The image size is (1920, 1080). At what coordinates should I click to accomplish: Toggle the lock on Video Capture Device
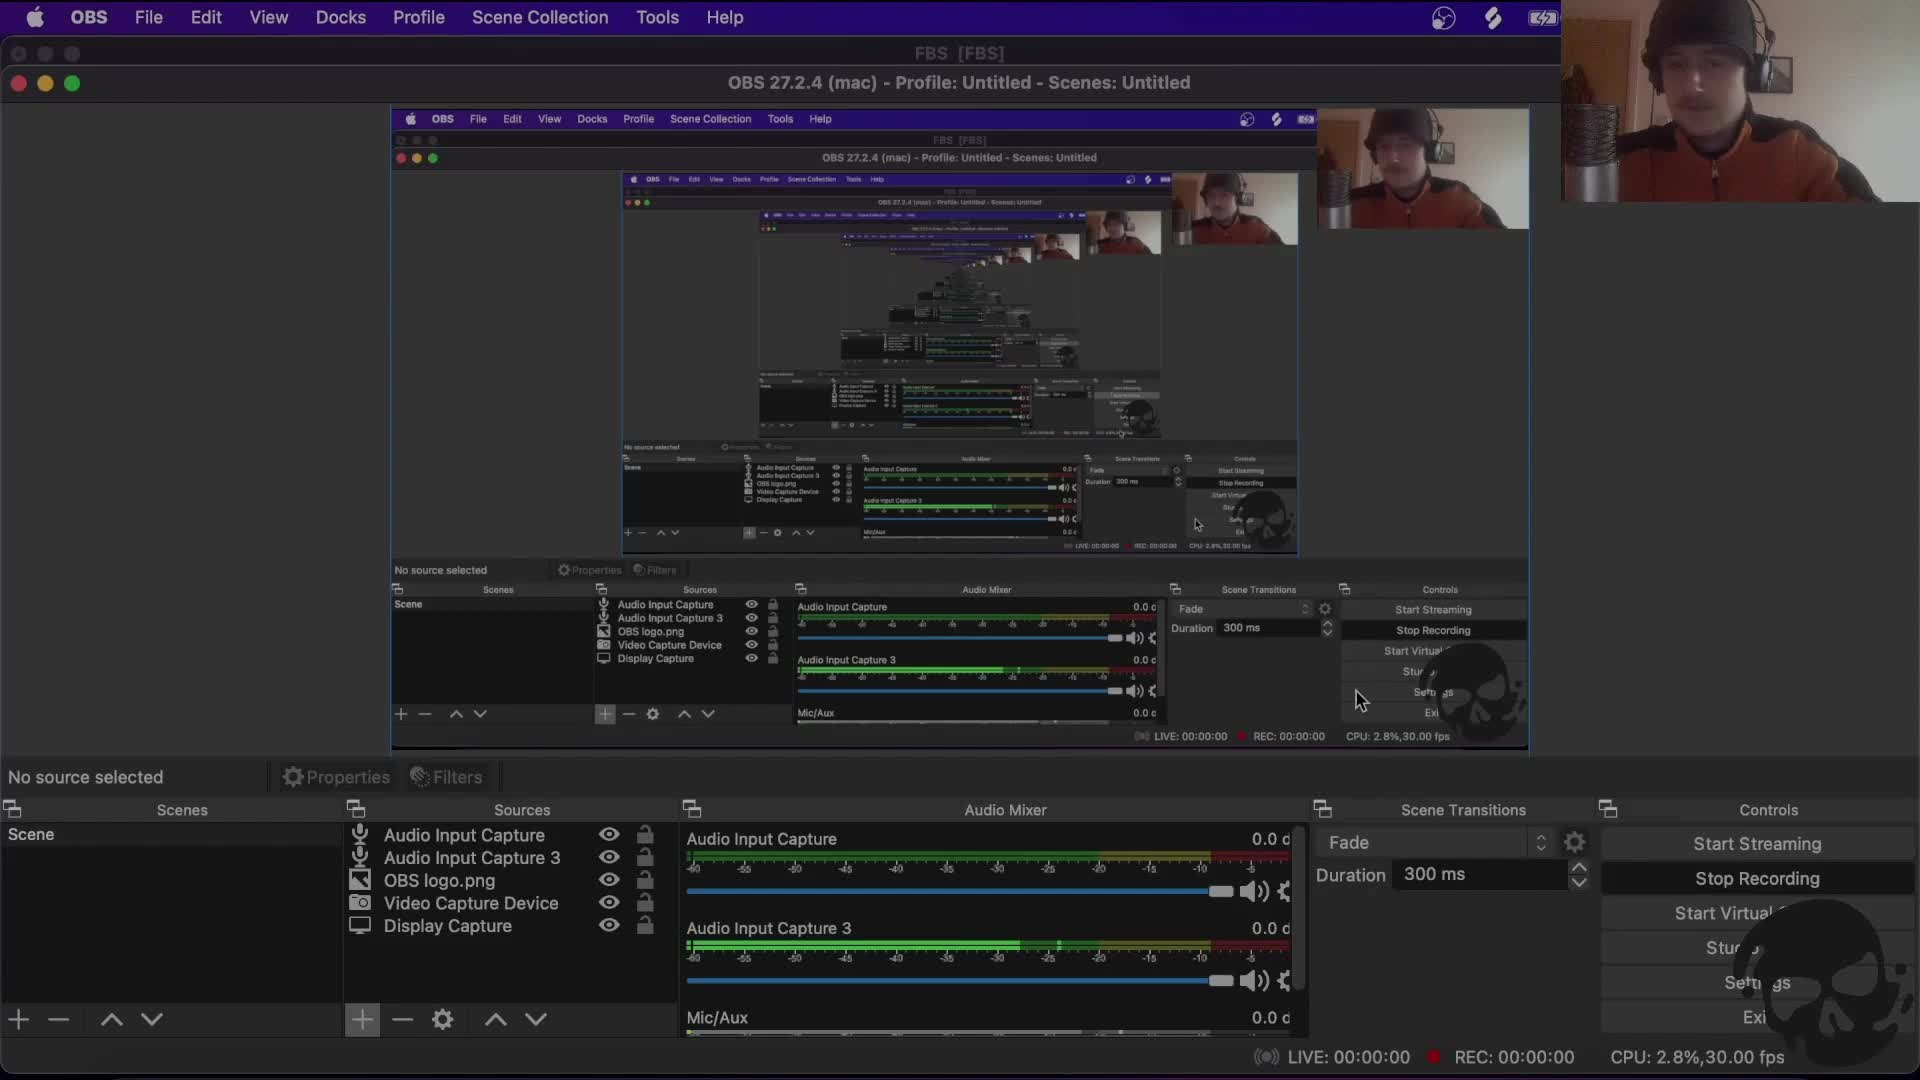coord(645,902)
